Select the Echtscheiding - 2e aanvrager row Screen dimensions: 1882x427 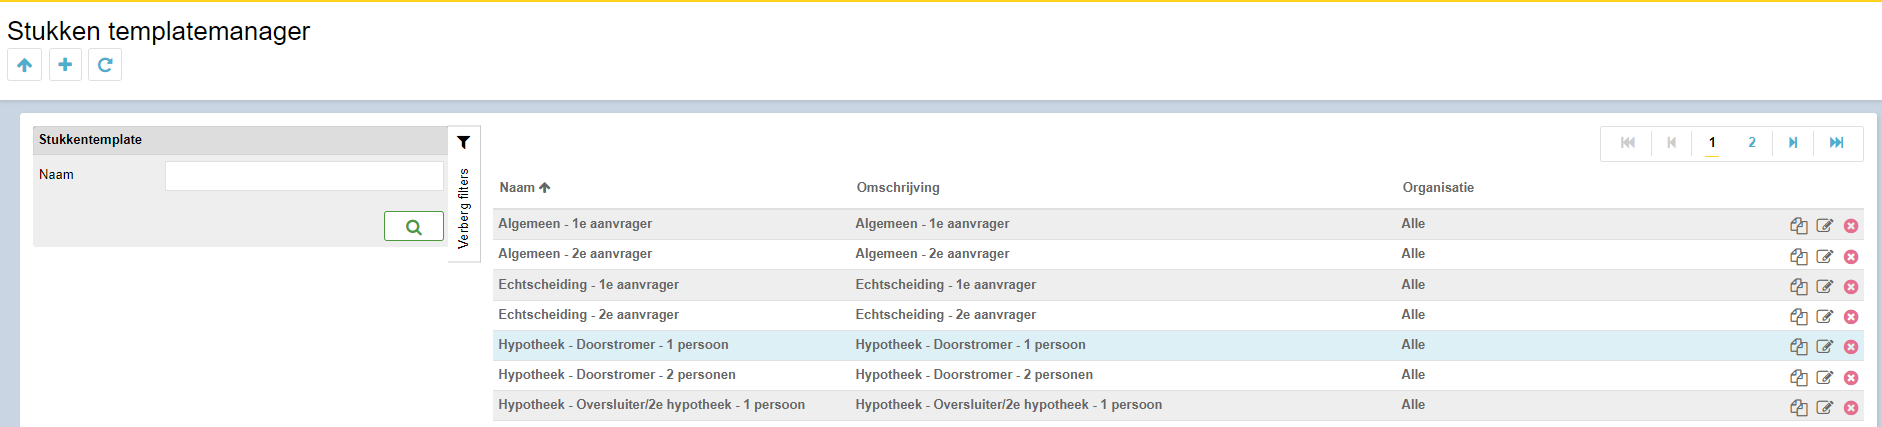coord(1178,315)
